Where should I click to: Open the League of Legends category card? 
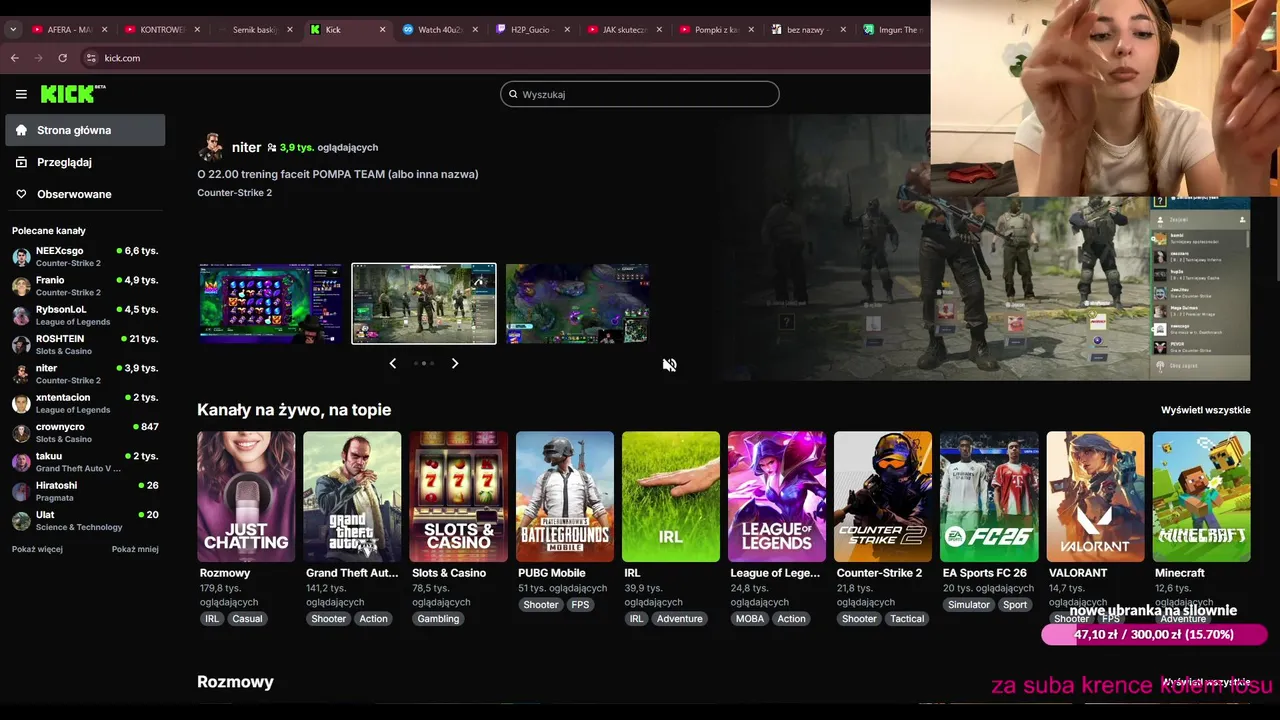pos(777,496)
